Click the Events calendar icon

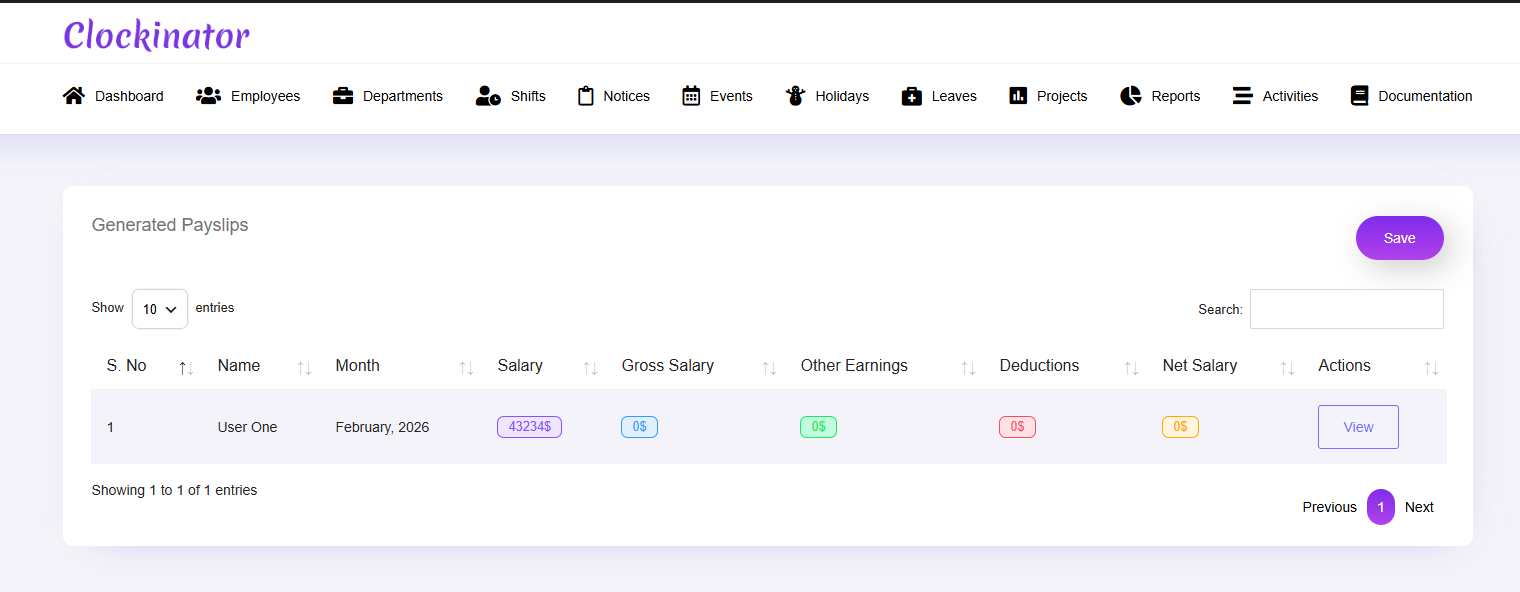pos(691,96)
